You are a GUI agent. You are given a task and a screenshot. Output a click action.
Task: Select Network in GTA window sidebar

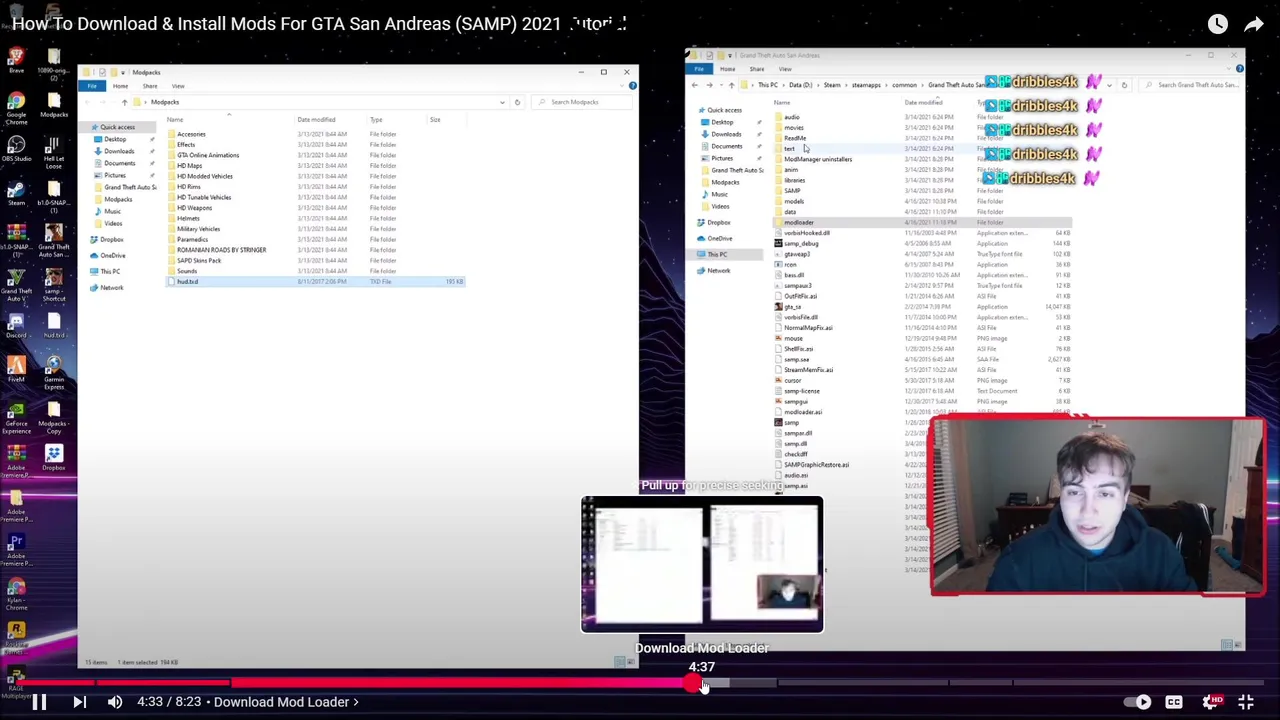click(718, 271)
